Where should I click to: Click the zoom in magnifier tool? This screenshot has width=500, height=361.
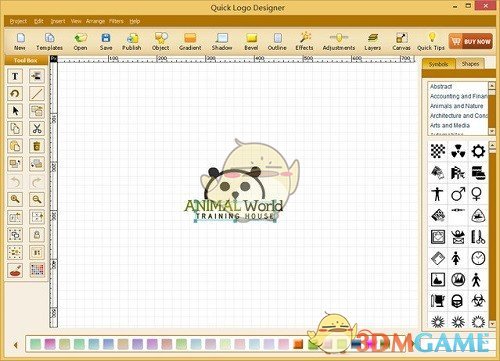click(15, 199)
